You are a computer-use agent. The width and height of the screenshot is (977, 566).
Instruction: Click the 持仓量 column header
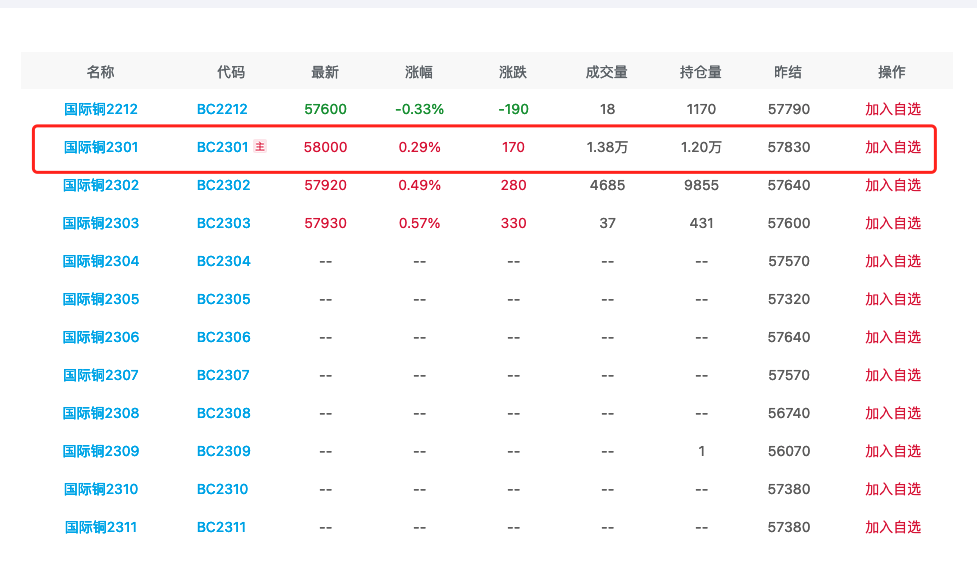700,72
